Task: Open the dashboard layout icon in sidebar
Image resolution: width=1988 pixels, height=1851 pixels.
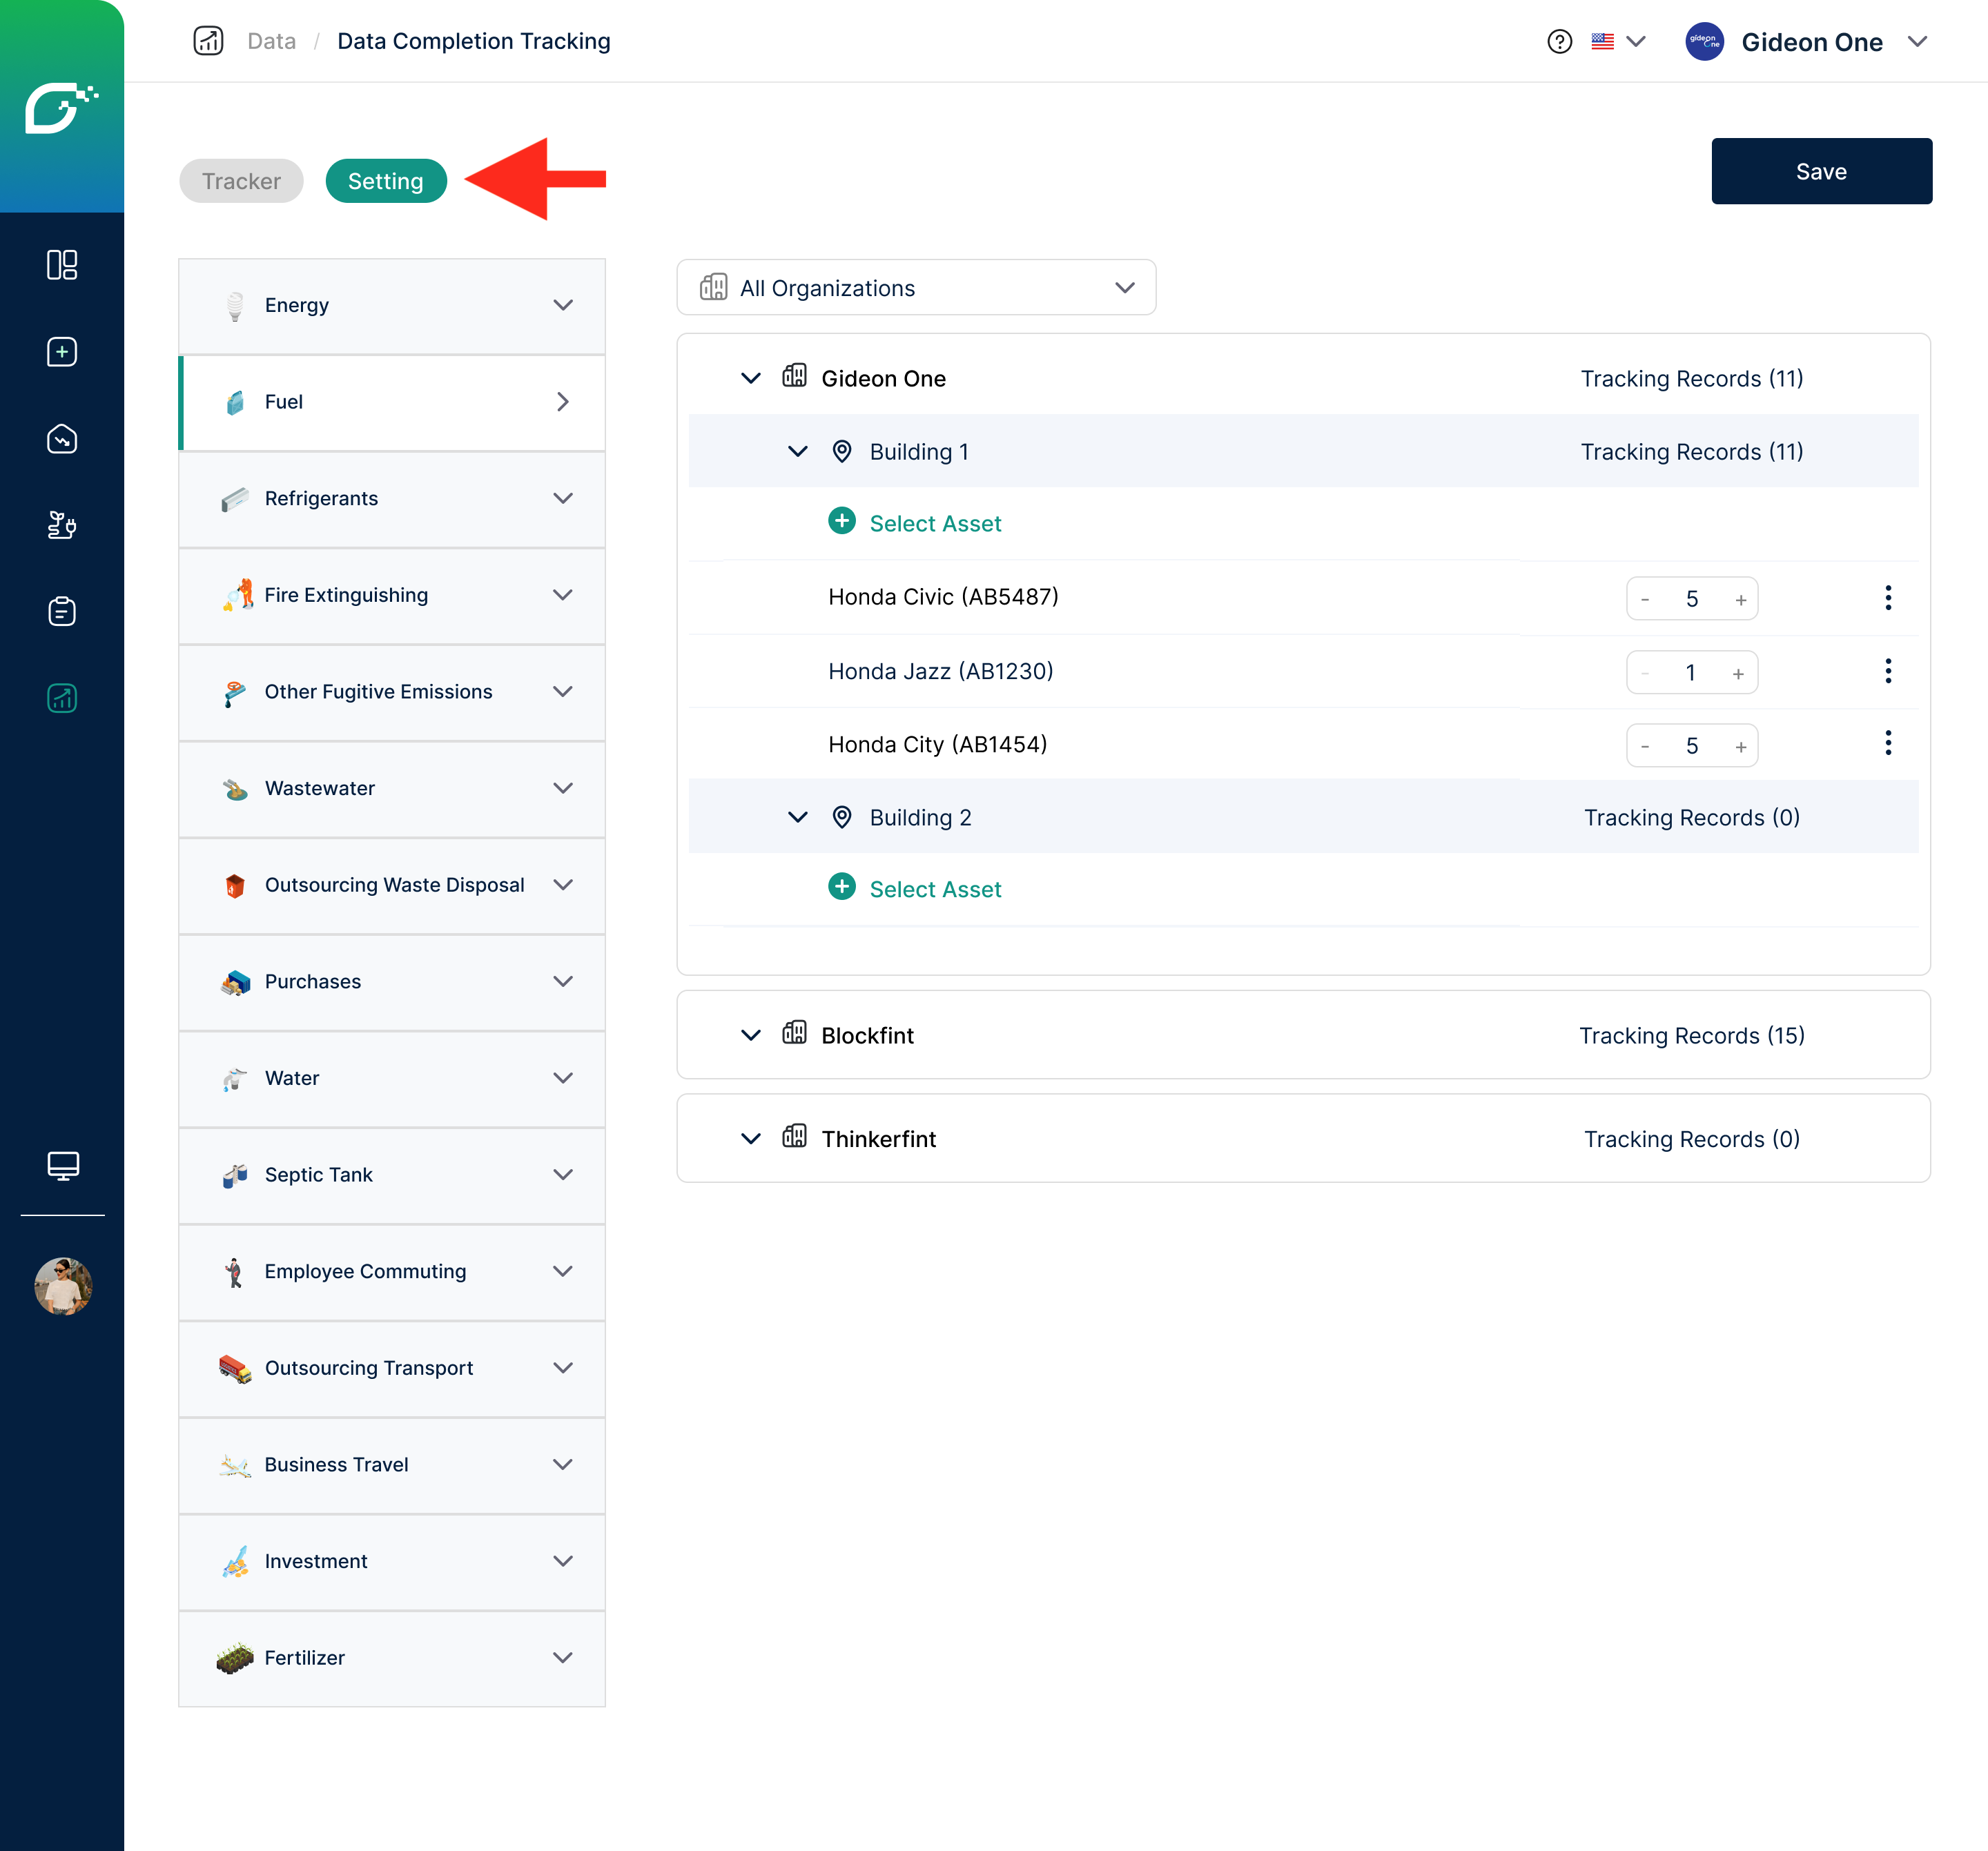Action: pyautogui.click(x=62, y=265)
